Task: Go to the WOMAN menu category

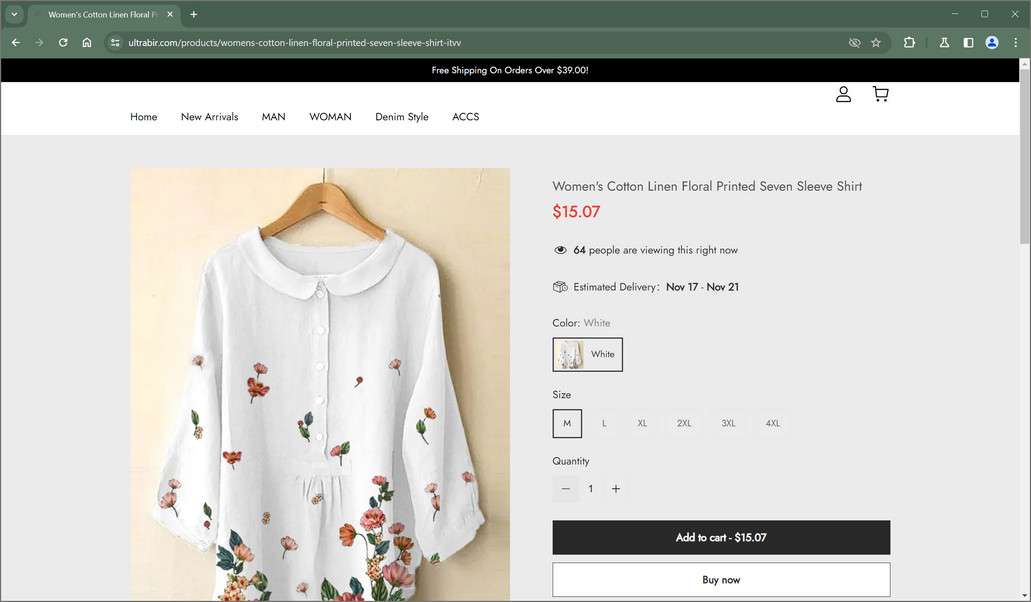Action: [330, 117]
